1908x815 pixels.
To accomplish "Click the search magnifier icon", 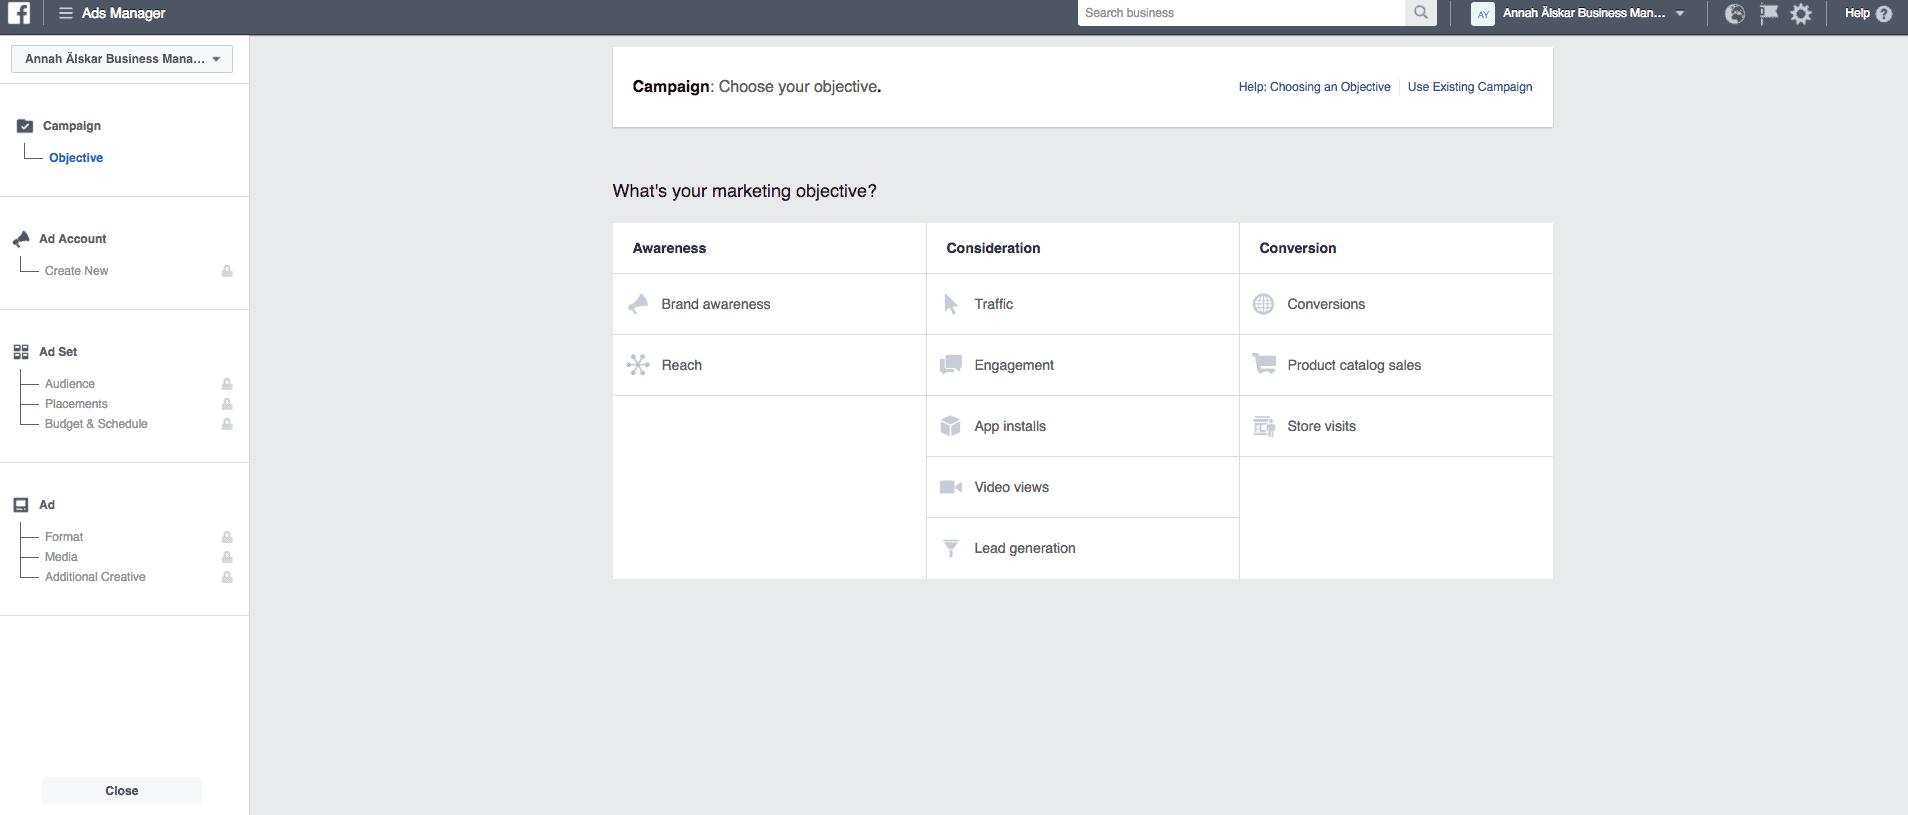I will tap(1420, 13).
